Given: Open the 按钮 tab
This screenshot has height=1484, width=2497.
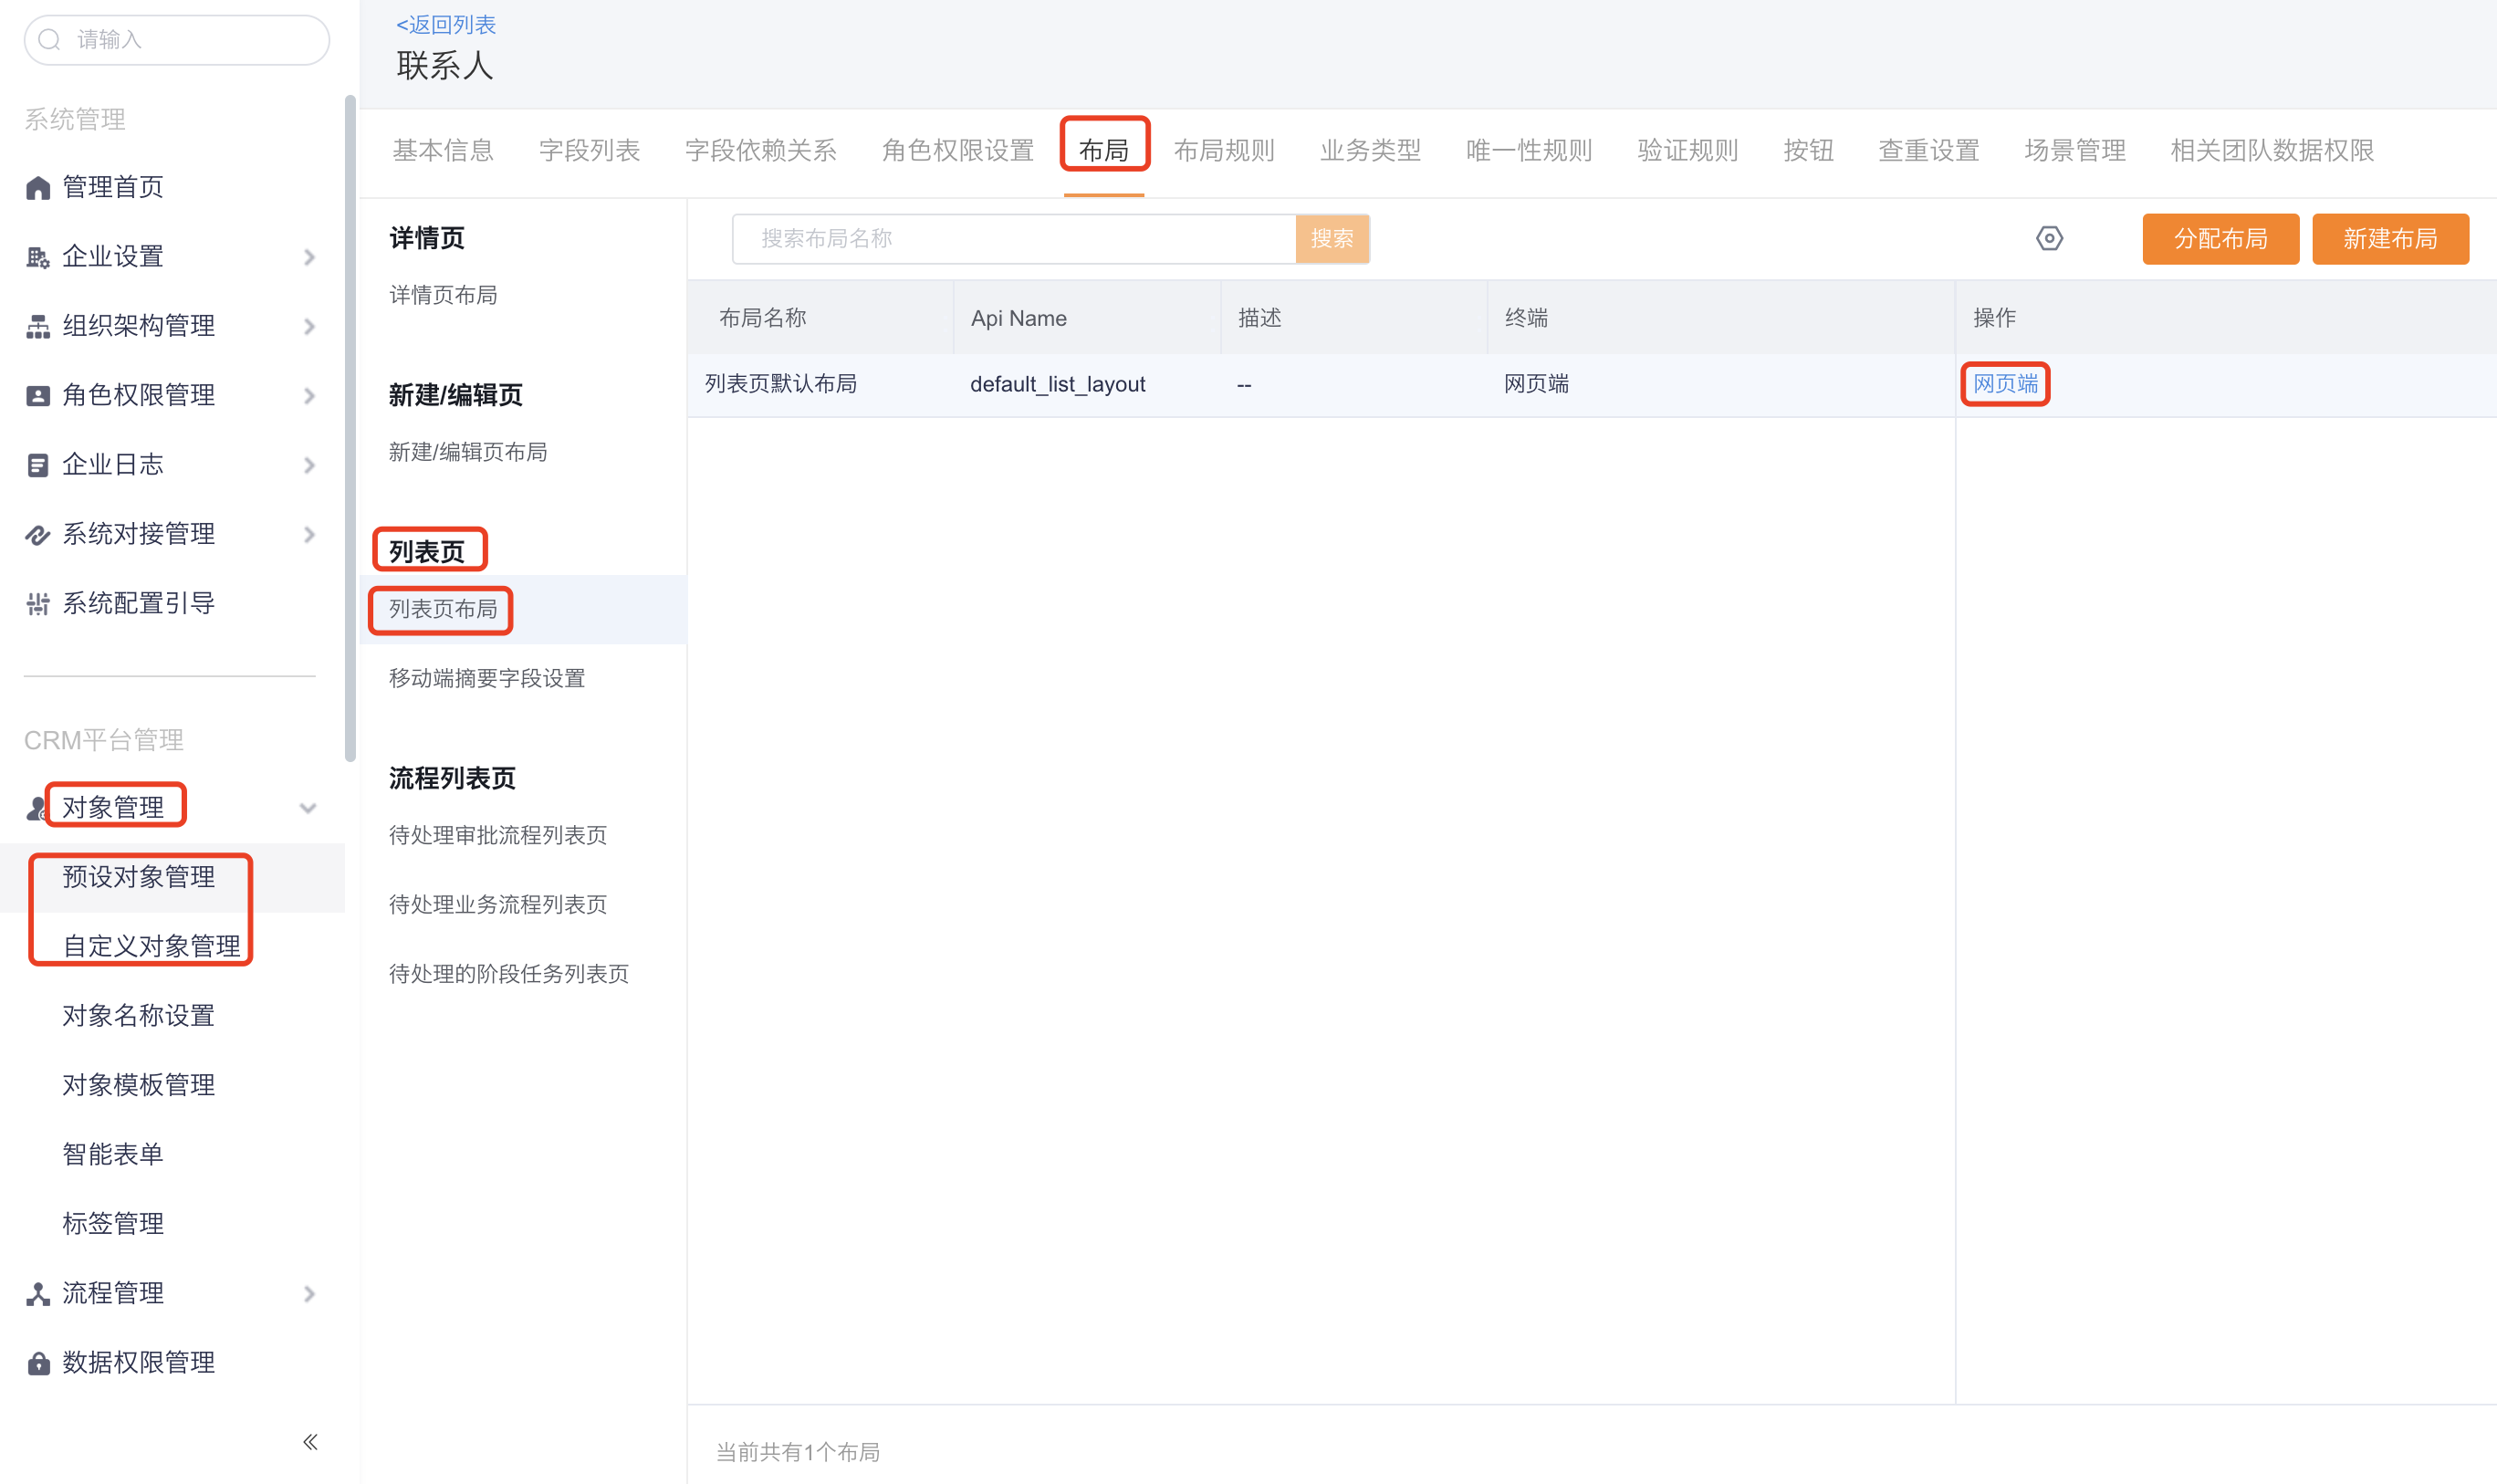Looking at the screenshot, I should coord(1809,151).
